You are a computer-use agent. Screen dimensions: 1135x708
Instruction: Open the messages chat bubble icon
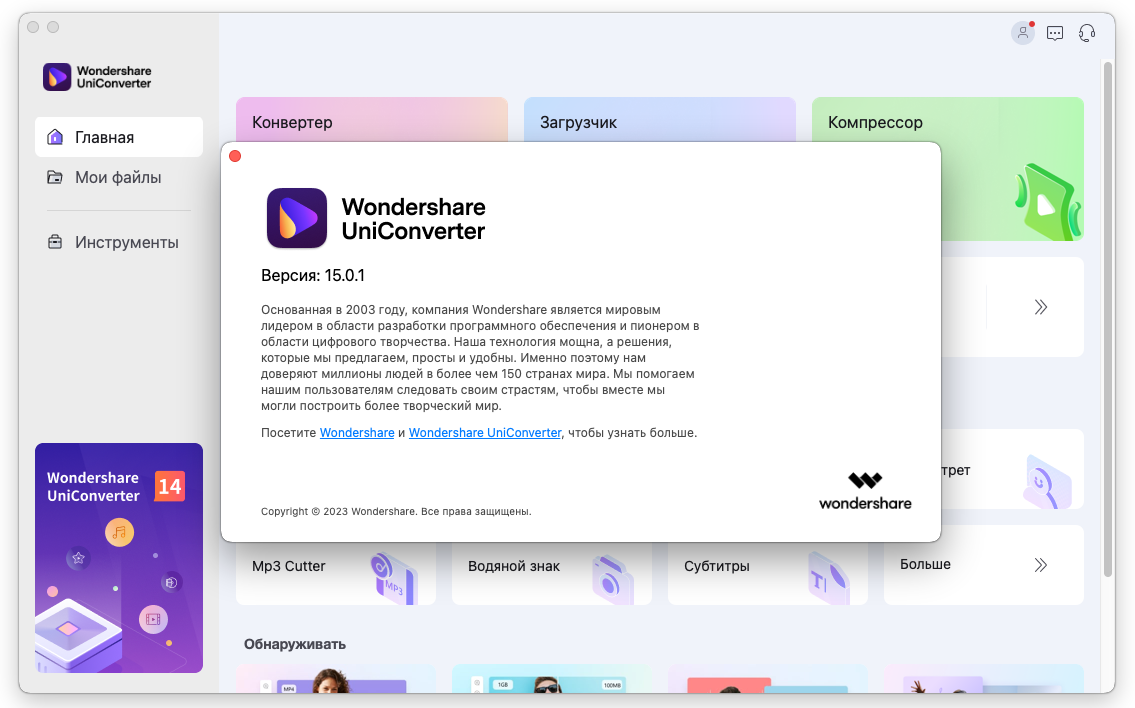tap(1055, 33)
